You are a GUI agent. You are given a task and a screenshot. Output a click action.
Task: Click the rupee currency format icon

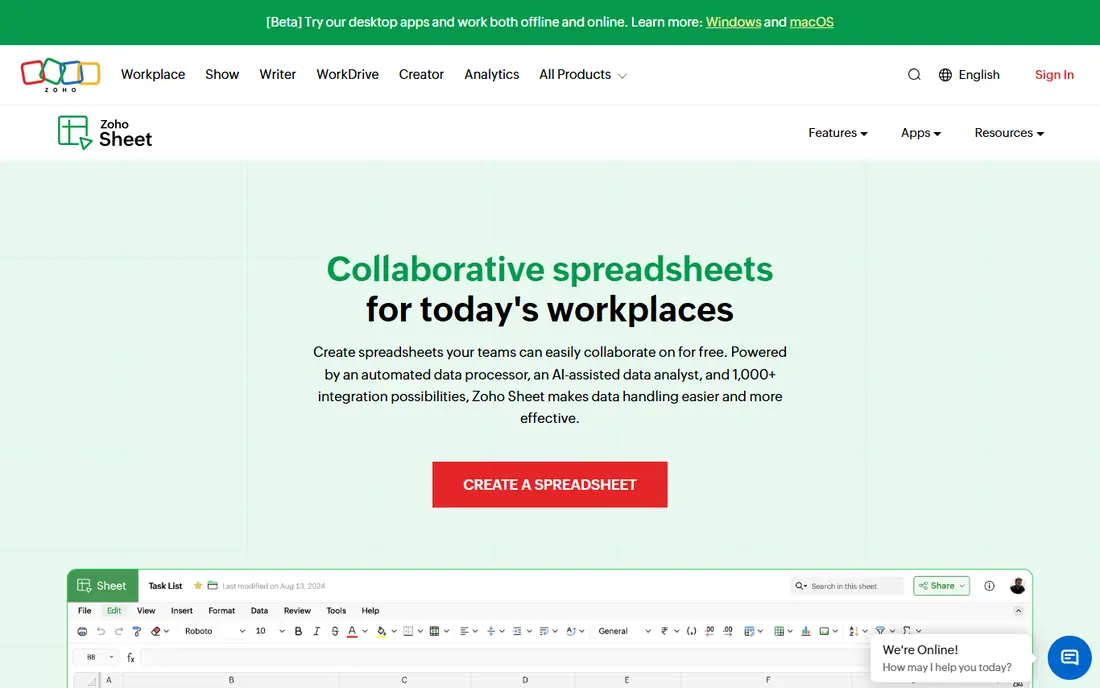[x=664, y=631]
